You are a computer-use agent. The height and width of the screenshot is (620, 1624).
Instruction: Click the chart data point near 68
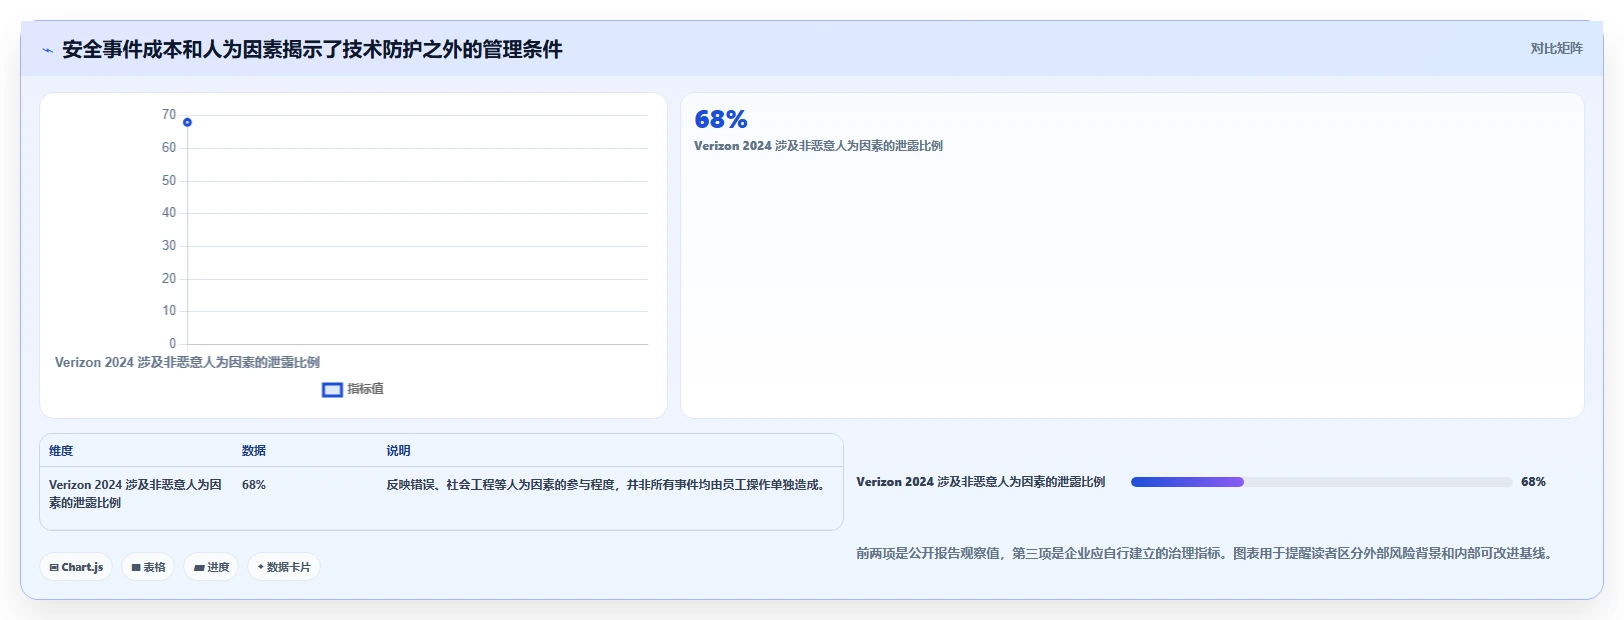187,122
